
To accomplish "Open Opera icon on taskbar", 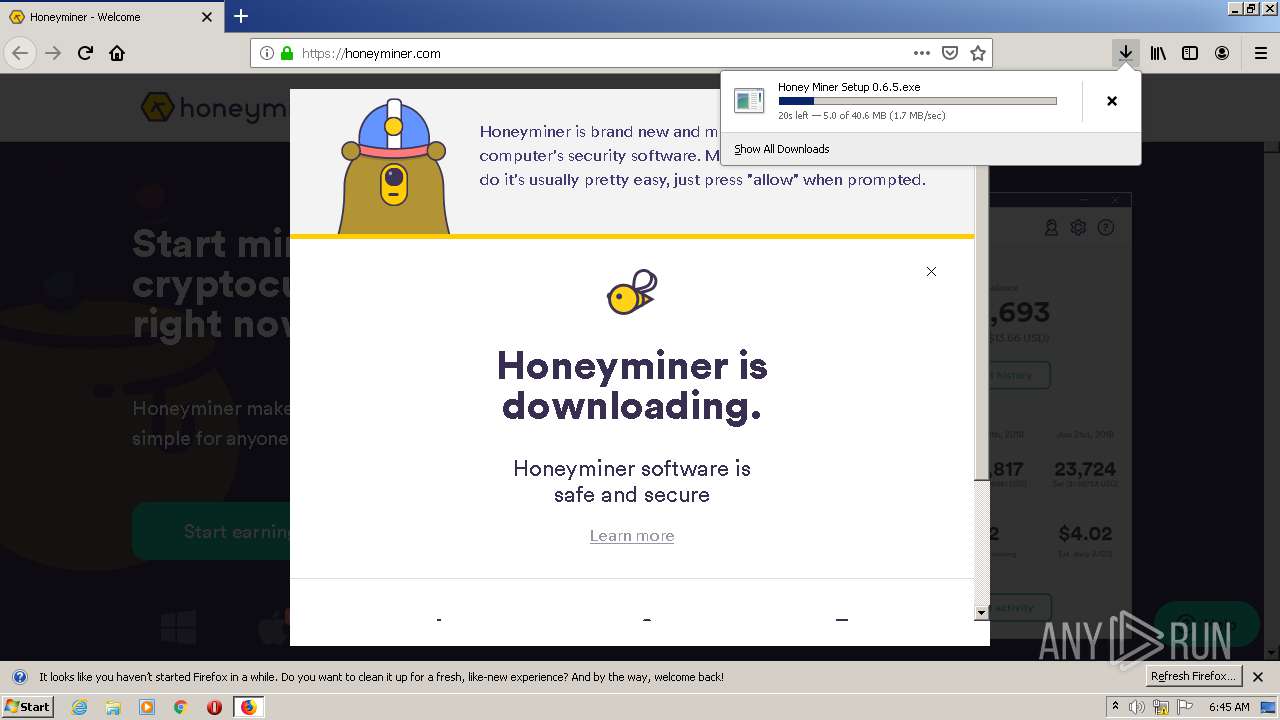I will click(x=214, y=707).
